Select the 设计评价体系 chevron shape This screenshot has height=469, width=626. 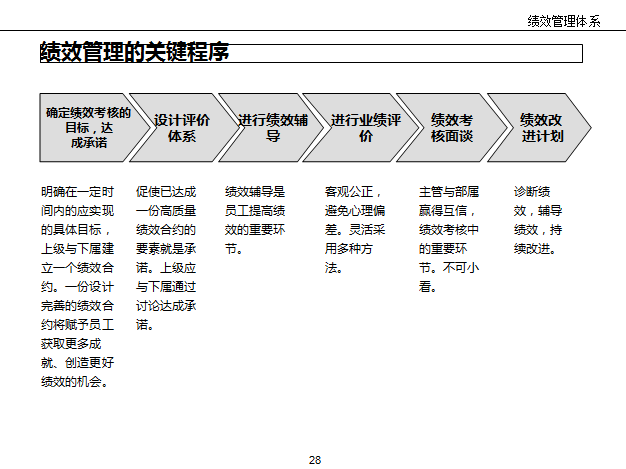pos(182,128)
